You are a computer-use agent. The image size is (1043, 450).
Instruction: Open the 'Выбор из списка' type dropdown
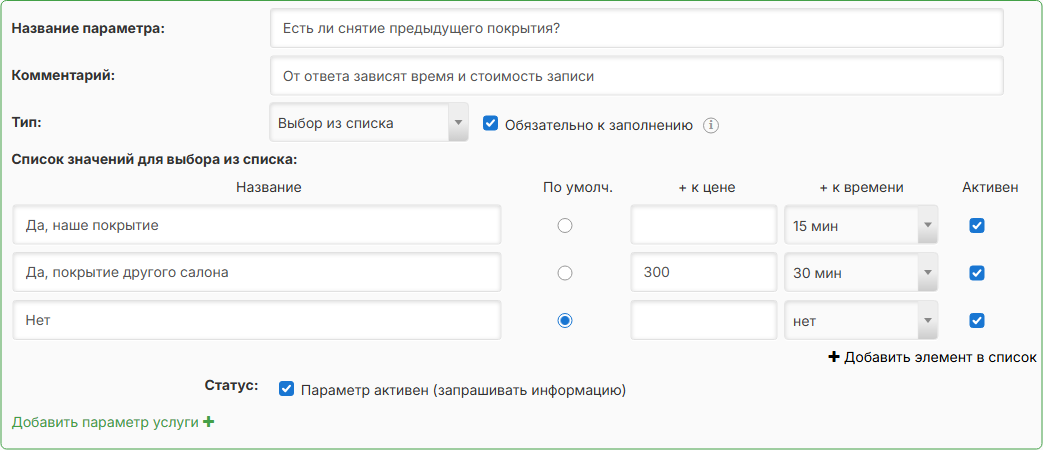click(x=369, y=123)
